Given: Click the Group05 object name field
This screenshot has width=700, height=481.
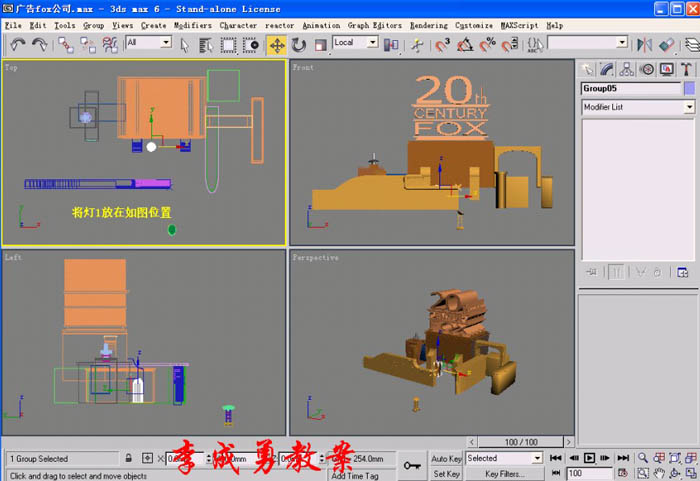Looking at the screenshot, I should point(630,88).
